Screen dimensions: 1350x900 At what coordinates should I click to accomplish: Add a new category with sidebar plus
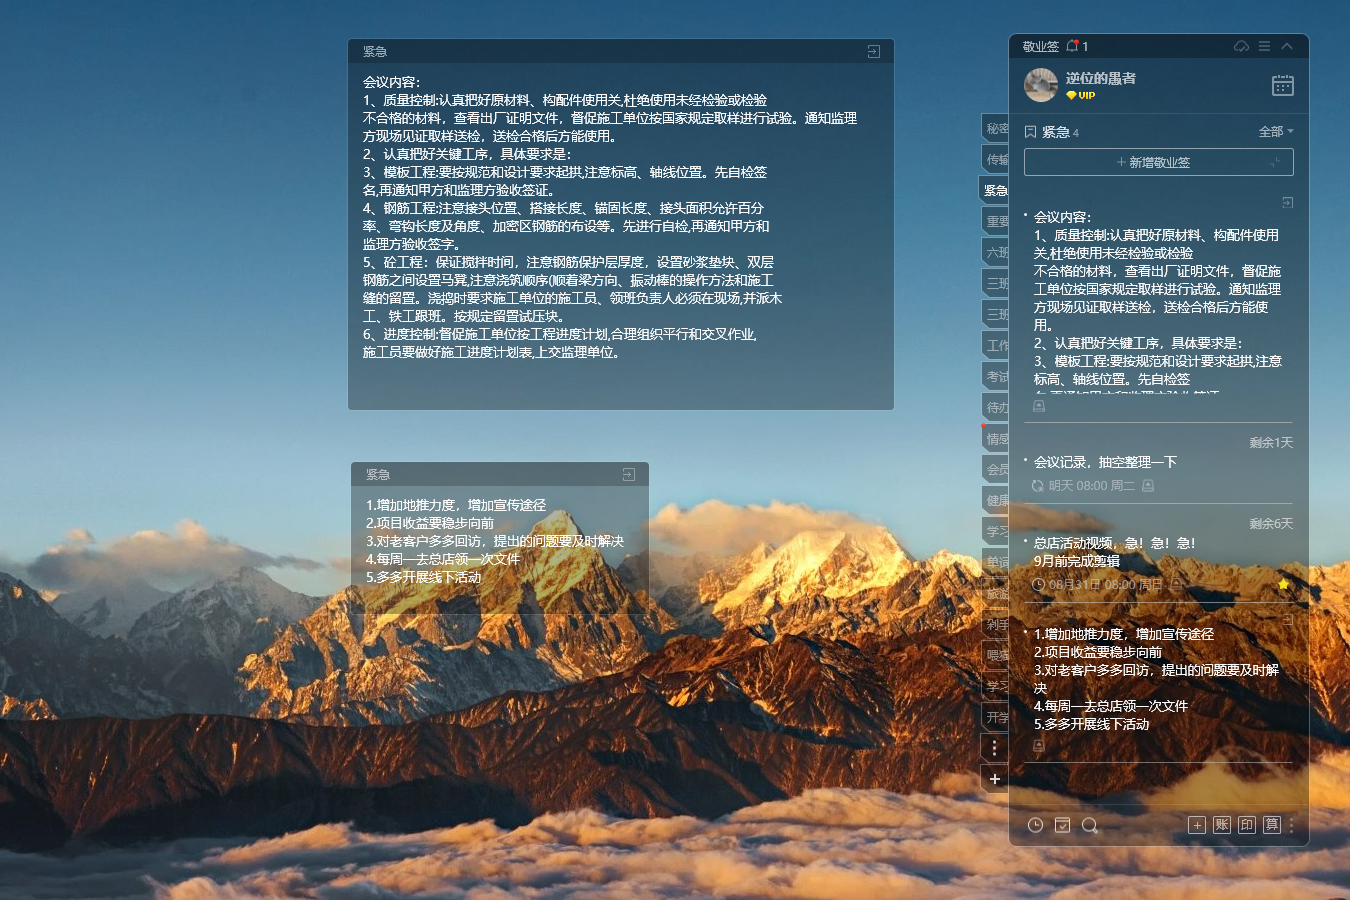tap(994, 779)
